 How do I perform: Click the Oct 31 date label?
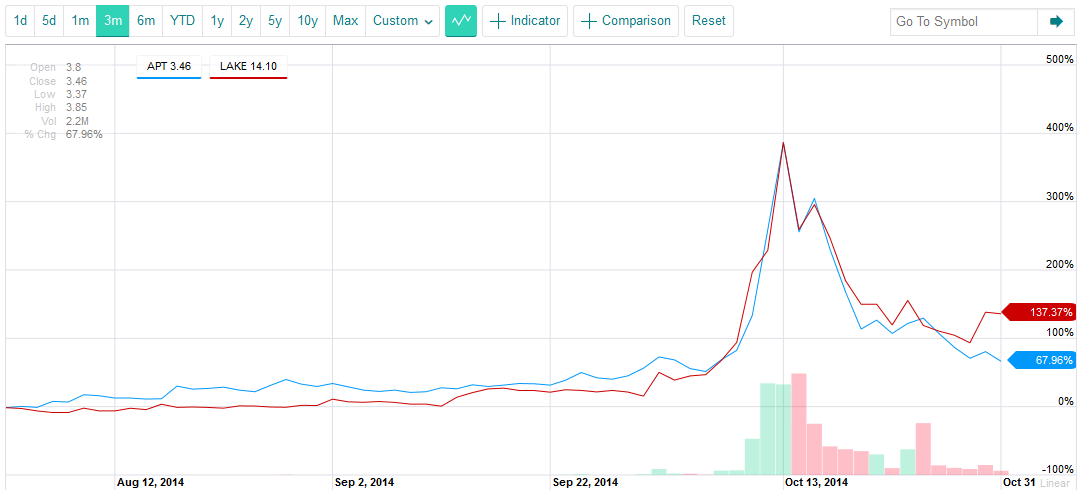pyautogui.click(x=1019, y=483)
